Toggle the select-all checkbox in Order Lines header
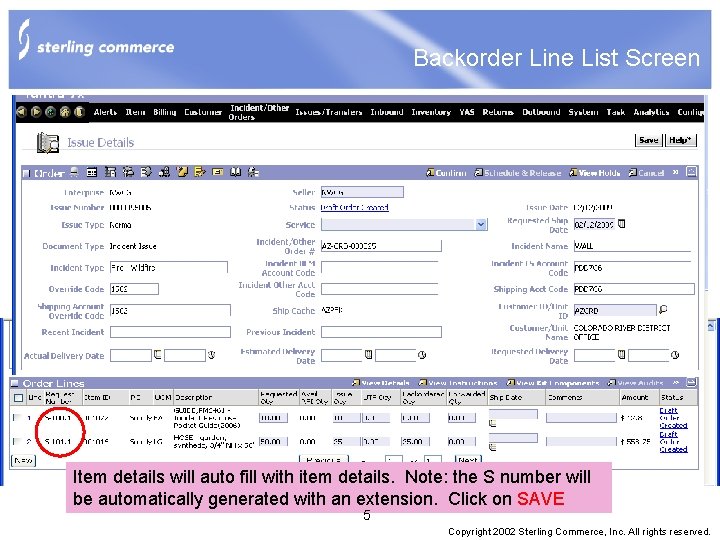The image size is (720, 540). click(x=18, y=398)
